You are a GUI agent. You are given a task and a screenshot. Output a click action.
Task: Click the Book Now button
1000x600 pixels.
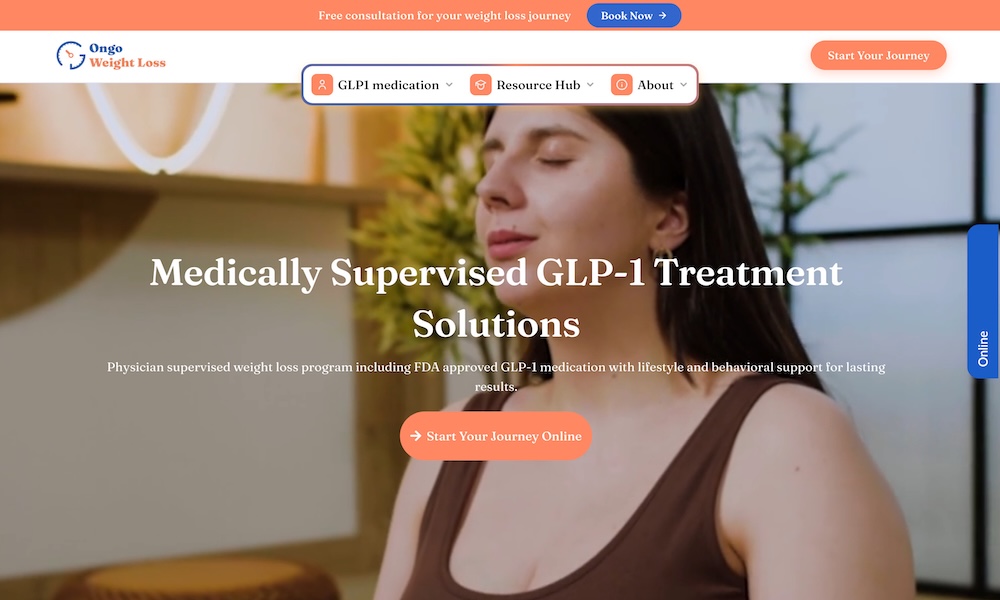point(634,15)
